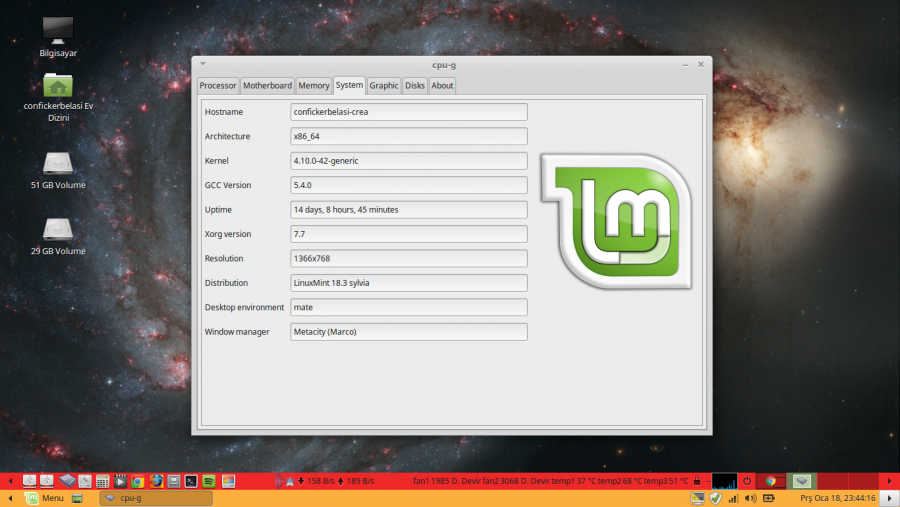Switch to the Chrome workspace in switcher
The width and height of the screenshot is (900, 507).
coord(770,481)
